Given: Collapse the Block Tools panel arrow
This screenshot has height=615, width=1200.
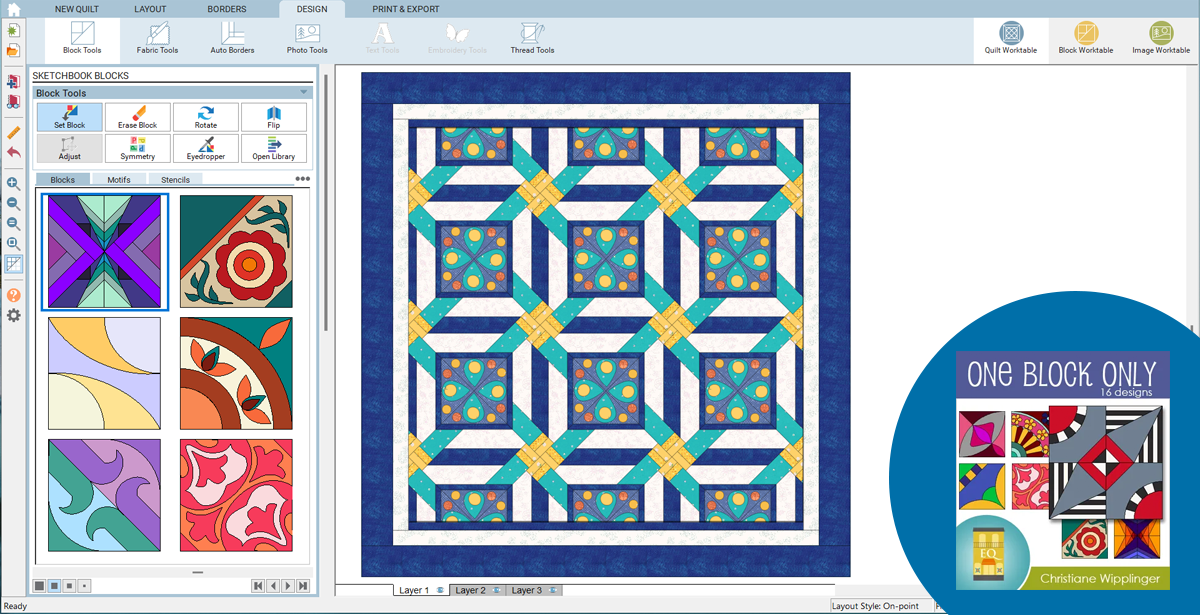Looking at the screenshot, I should pos(304,93).
